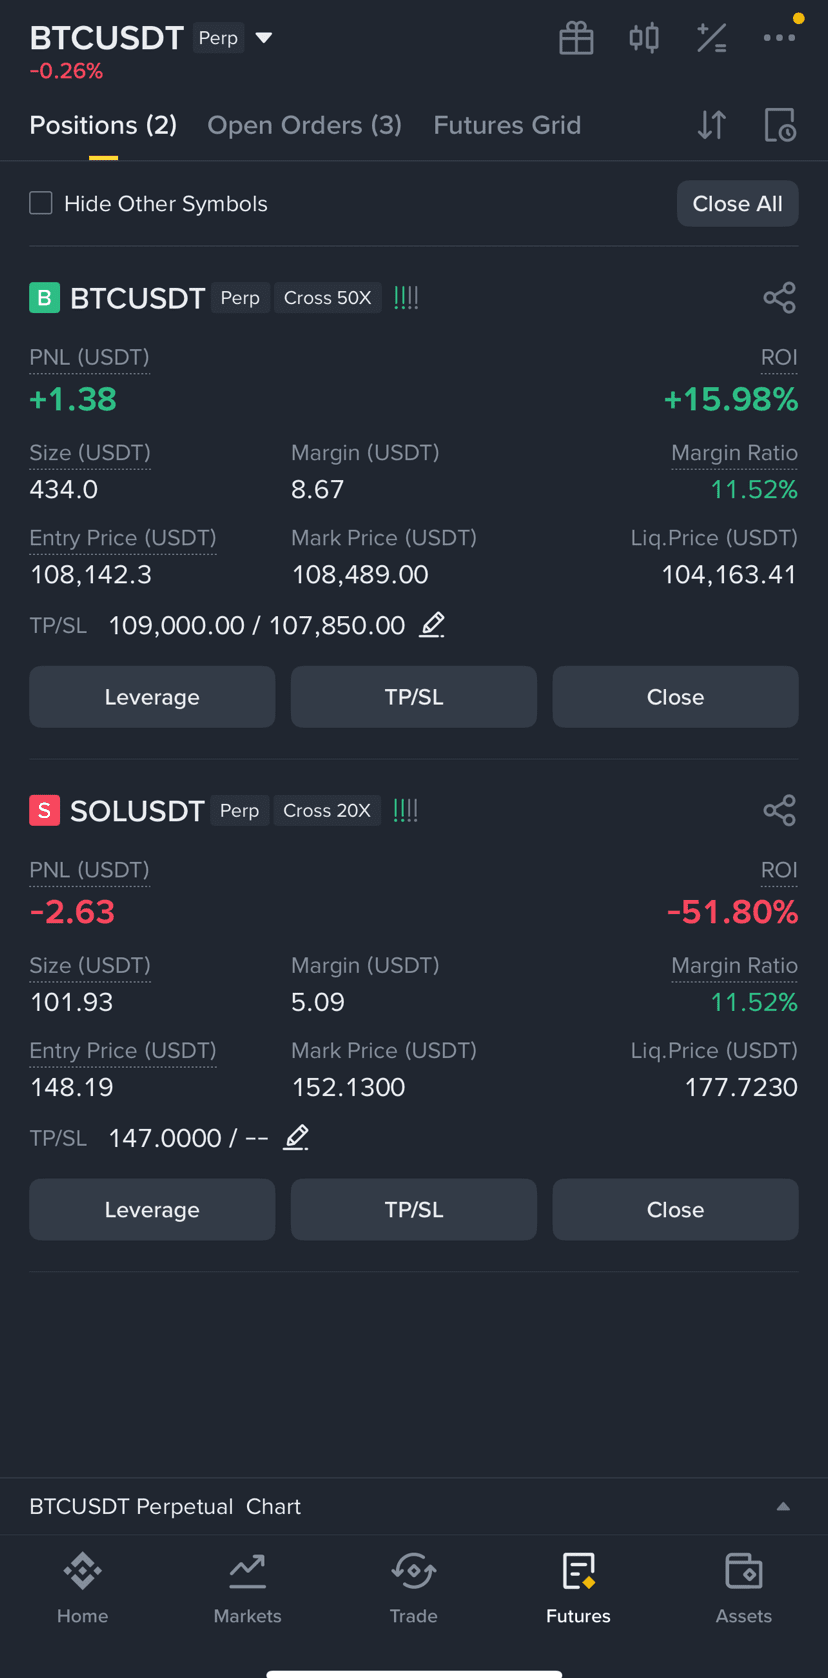
Task: Share the SOLUSDT position
Action: (x=780, y=811)
